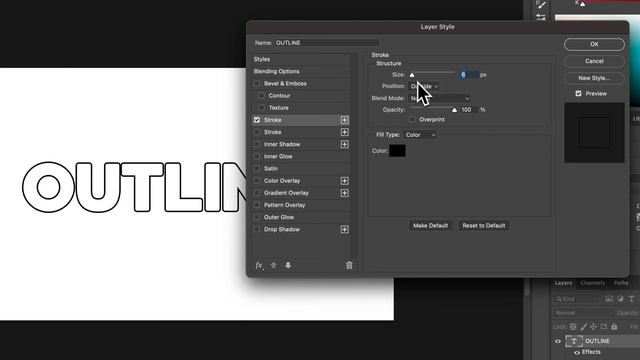Viewport: 640px width, 360px height.
Task: Click the Reset to Default button
Action: click(x=484, y=226)
